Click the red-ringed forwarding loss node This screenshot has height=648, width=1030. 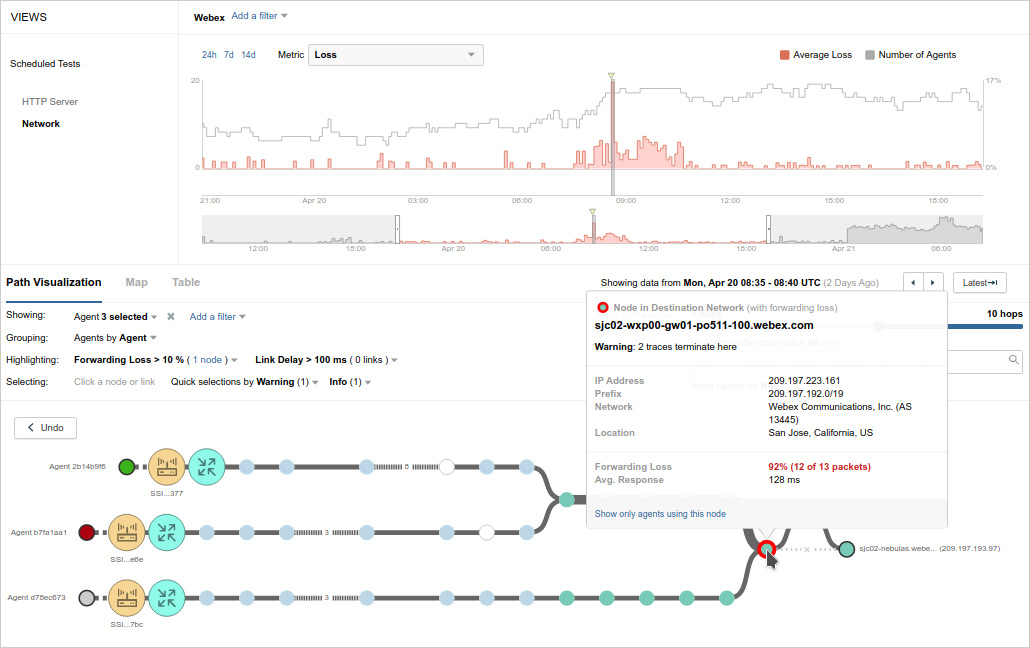pyautogui.click(x=766, y=548)
